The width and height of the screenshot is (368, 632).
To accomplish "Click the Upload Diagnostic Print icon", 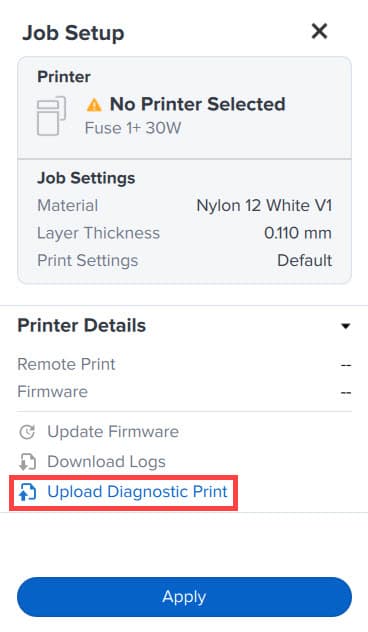I will point(27,492).
